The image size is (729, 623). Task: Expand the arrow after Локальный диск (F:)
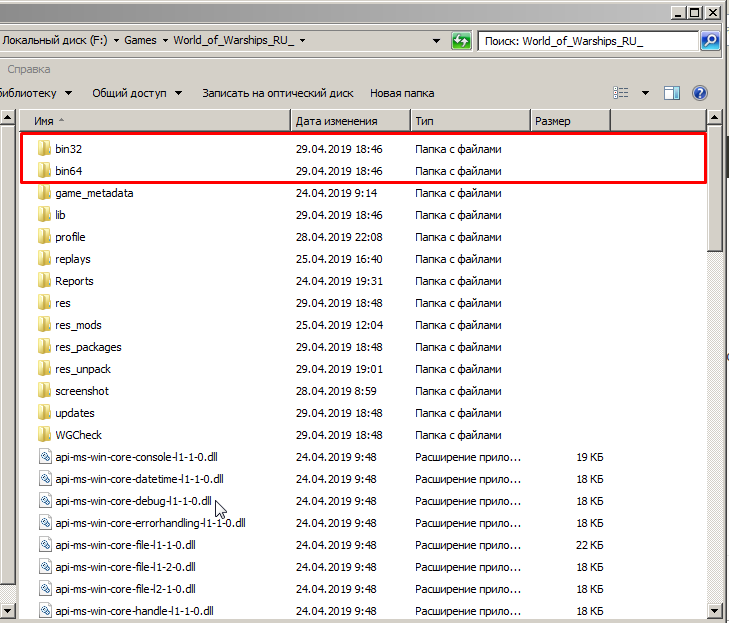116,41
